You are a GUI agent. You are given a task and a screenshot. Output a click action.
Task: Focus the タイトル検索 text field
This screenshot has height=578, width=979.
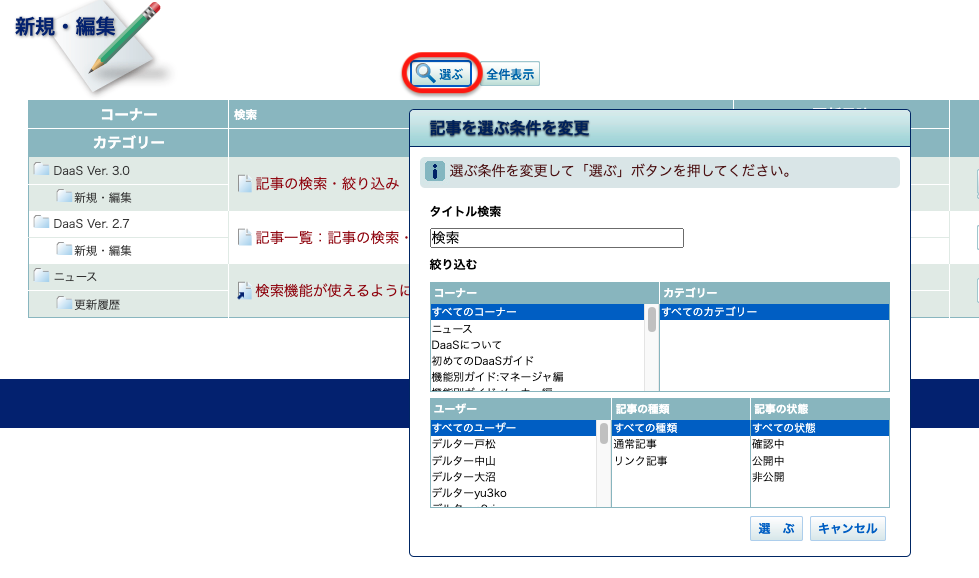pyautogui.click(x=556, y=238)
